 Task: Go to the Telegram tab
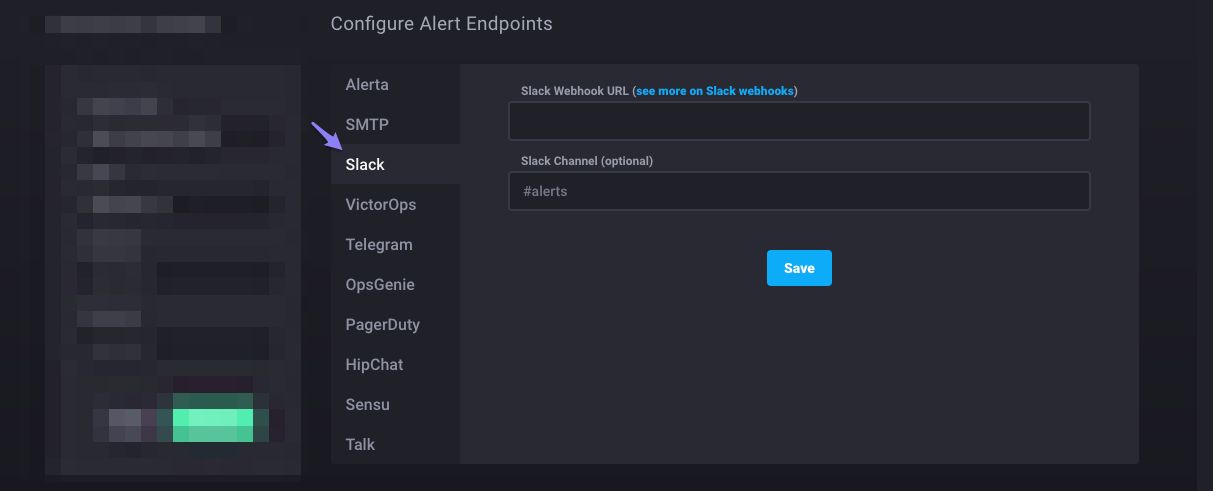[379, 245]
